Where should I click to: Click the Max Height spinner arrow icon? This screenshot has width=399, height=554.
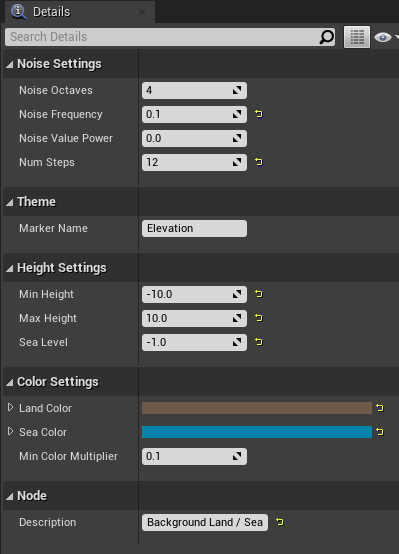click(x=237, y=318)
